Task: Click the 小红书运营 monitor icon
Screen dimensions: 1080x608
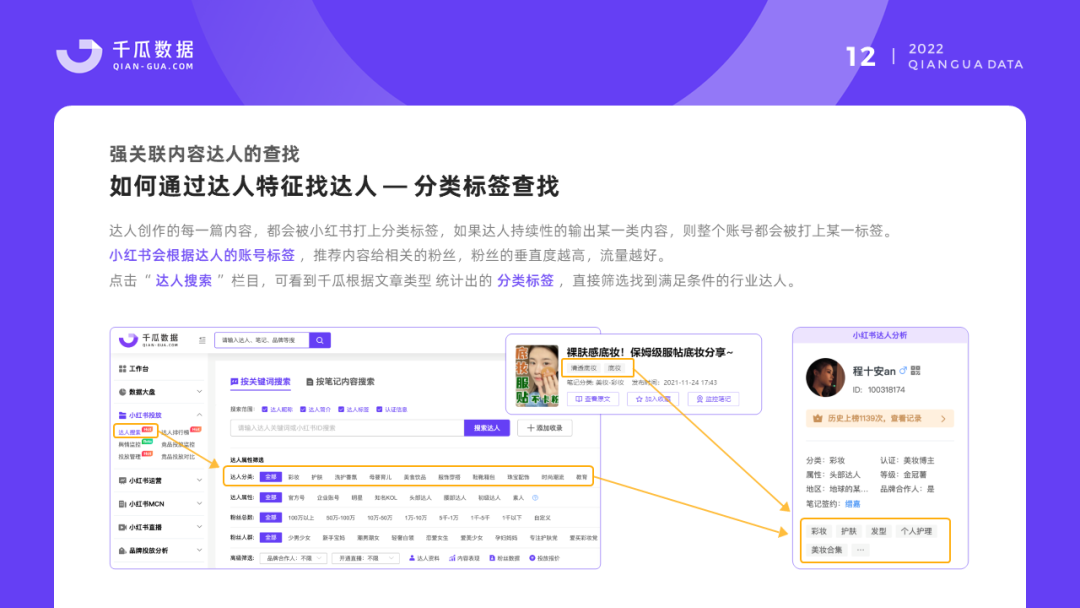Action: [123, 481]
